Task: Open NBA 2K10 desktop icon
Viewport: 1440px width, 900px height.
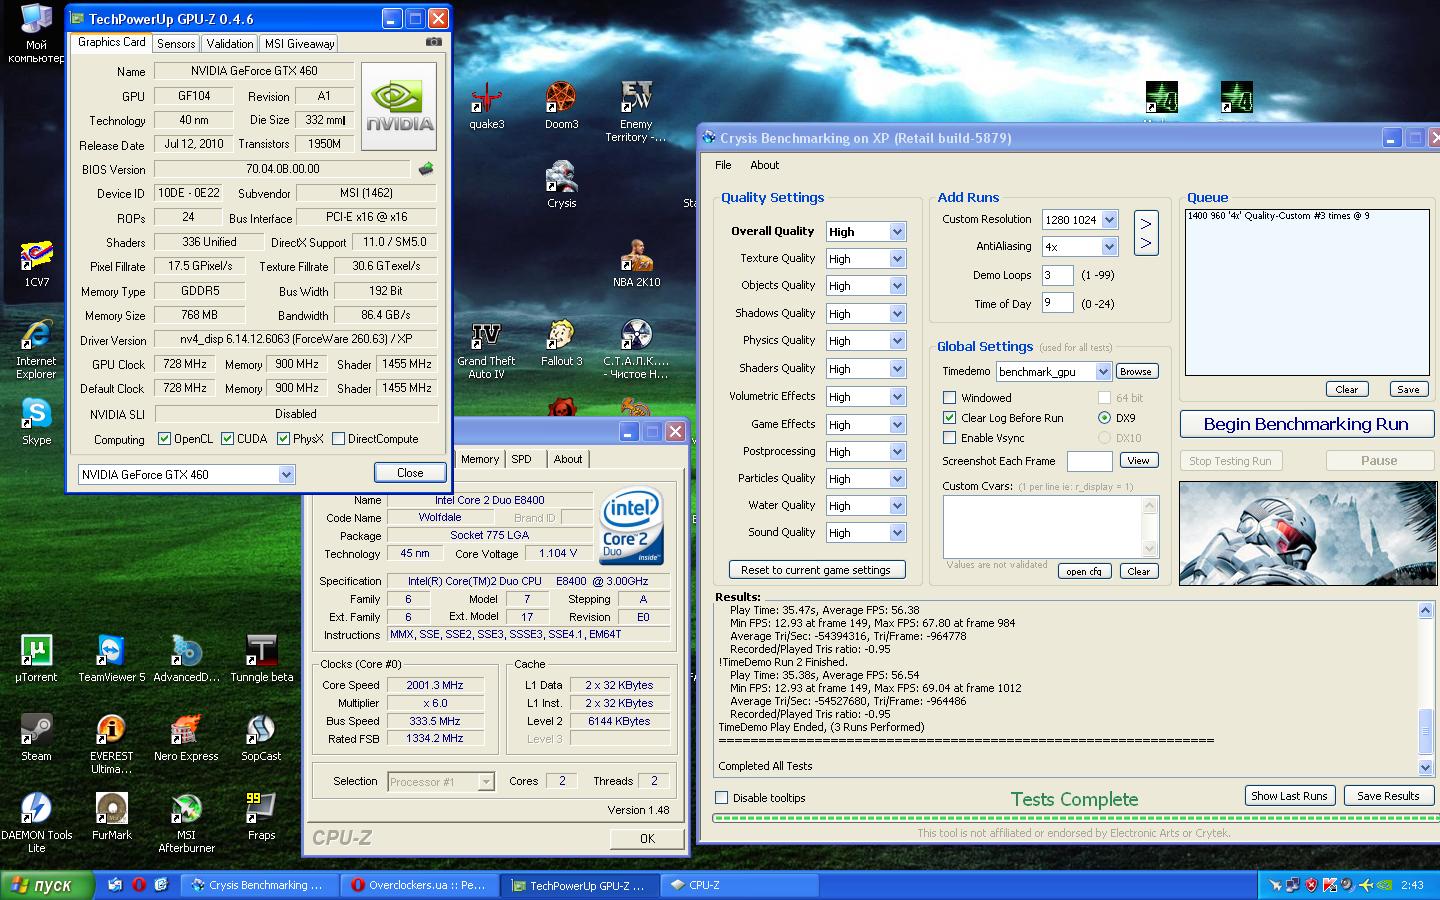Action: [636, 263]
